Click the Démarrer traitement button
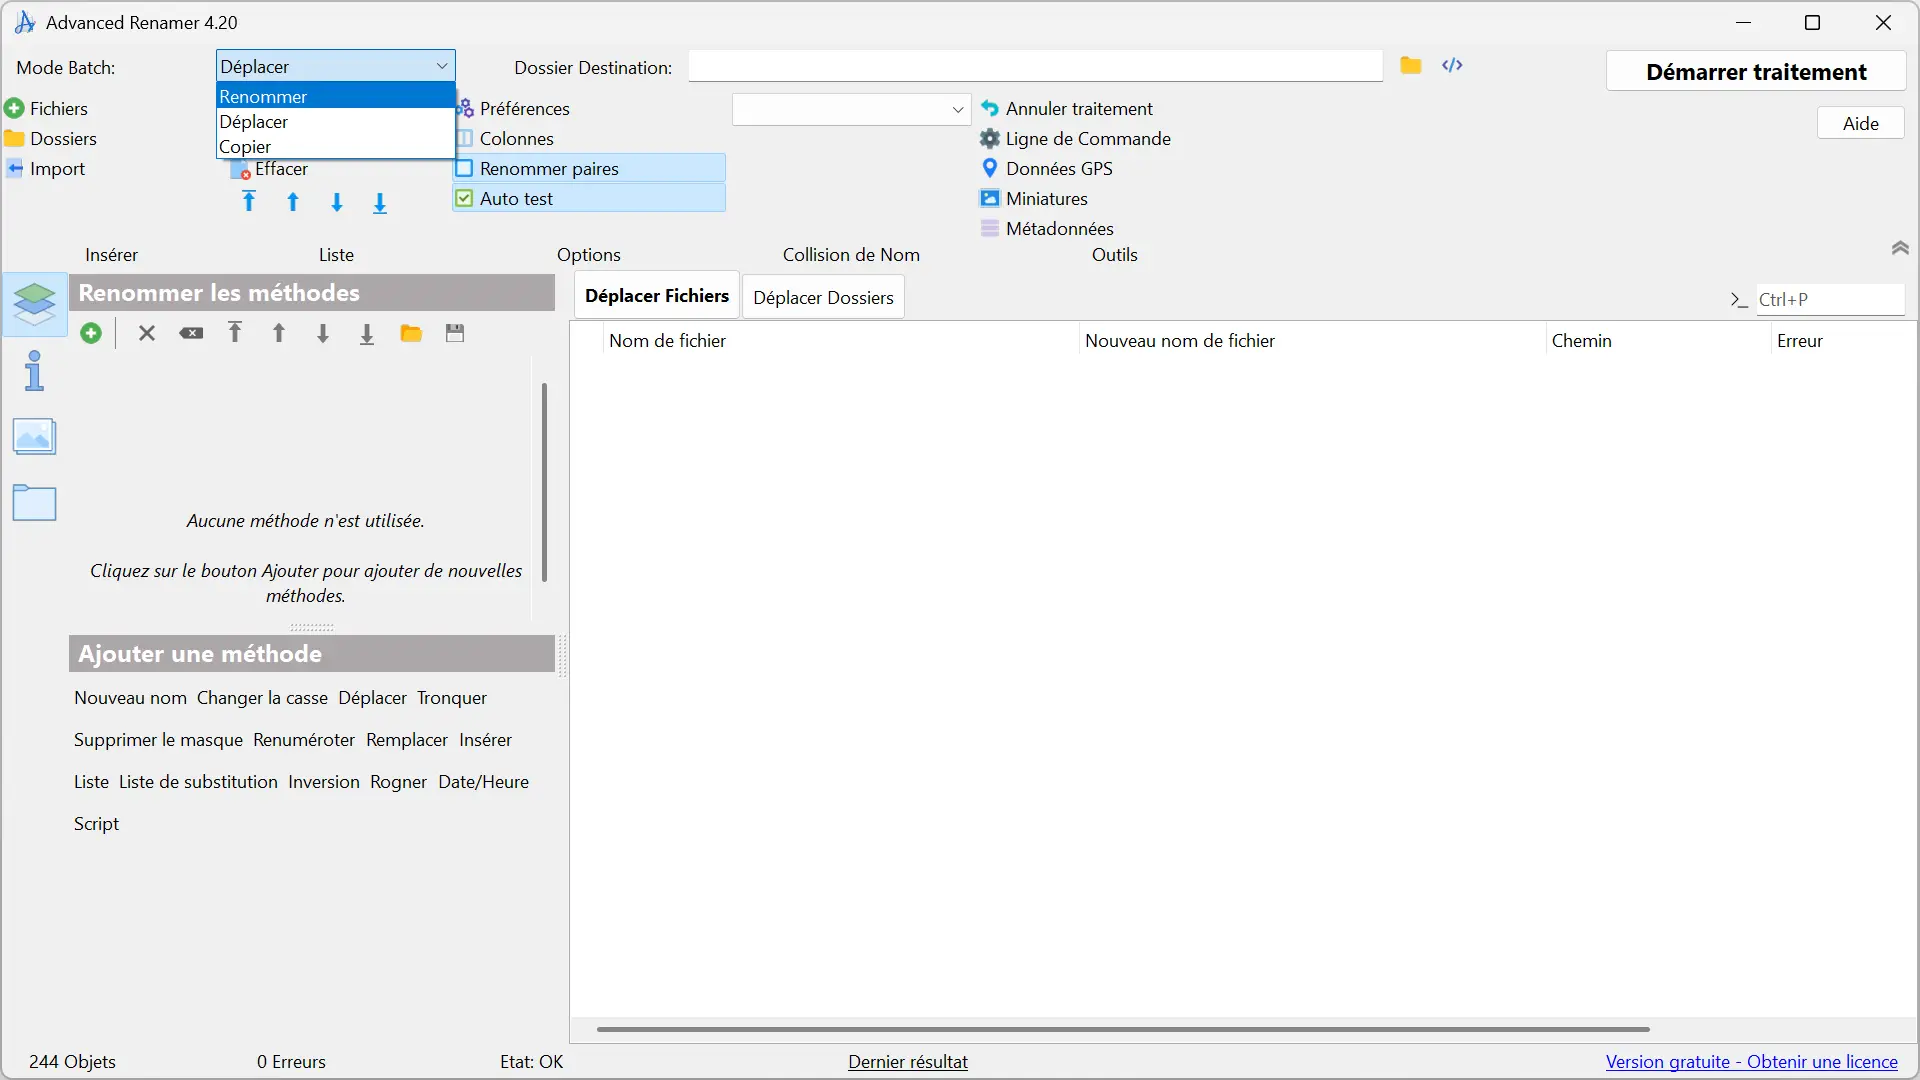The width and height of the screenshot is (1920, 1080). pos(1756,72)
